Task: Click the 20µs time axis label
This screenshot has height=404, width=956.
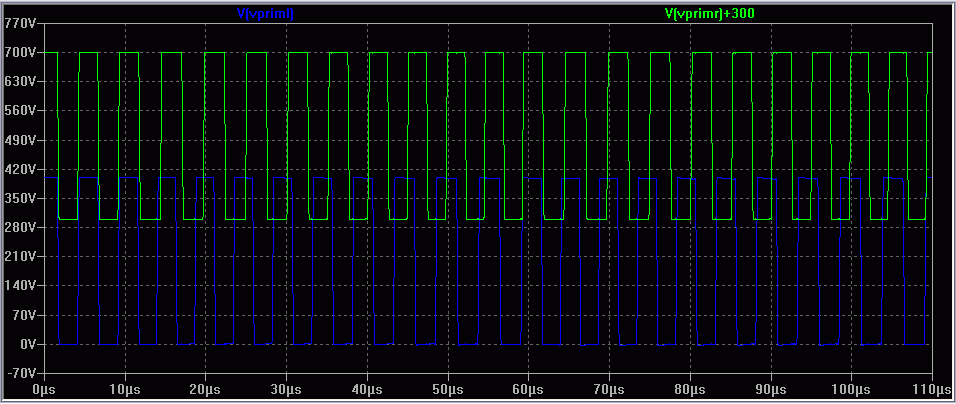Action: click(x=205, y=388)
